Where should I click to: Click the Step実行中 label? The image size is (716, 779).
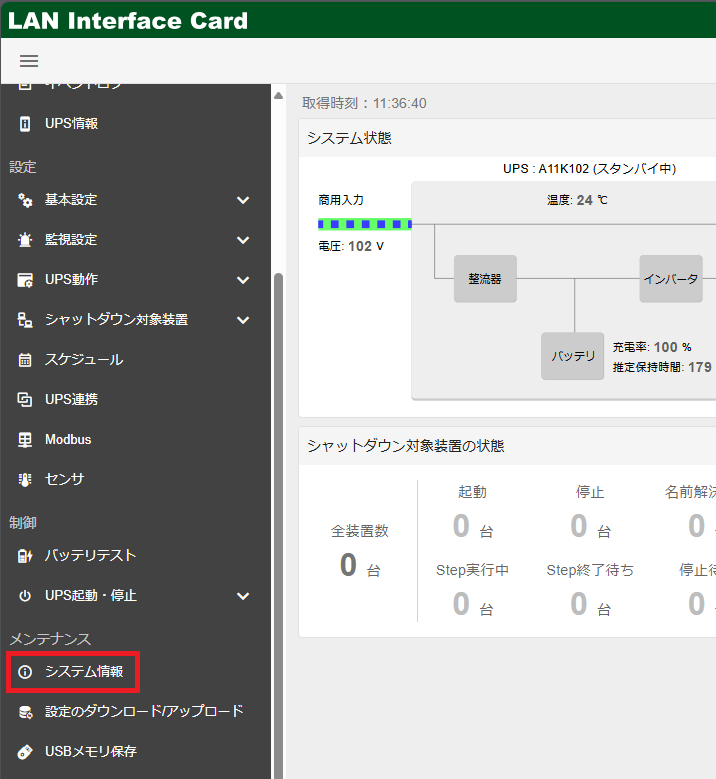[472, 570]
